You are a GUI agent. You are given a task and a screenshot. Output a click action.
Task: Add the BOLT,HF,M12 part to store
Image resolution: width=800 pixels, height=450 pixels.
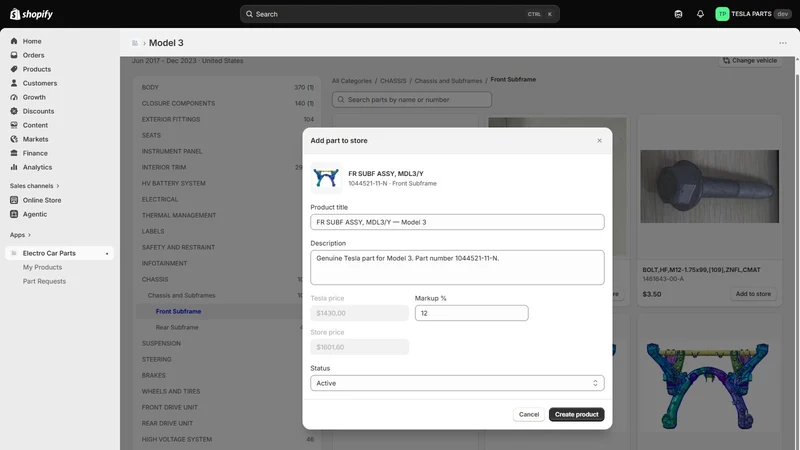pyautogui.click(x=753, y=294)
